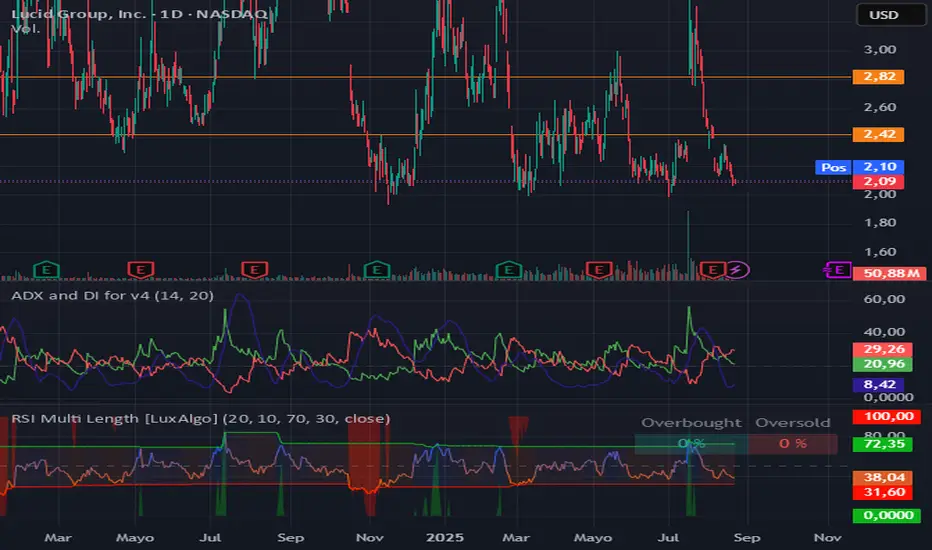Click the green earnings marker nearest Mar 2024

click(x=46, y=271)
